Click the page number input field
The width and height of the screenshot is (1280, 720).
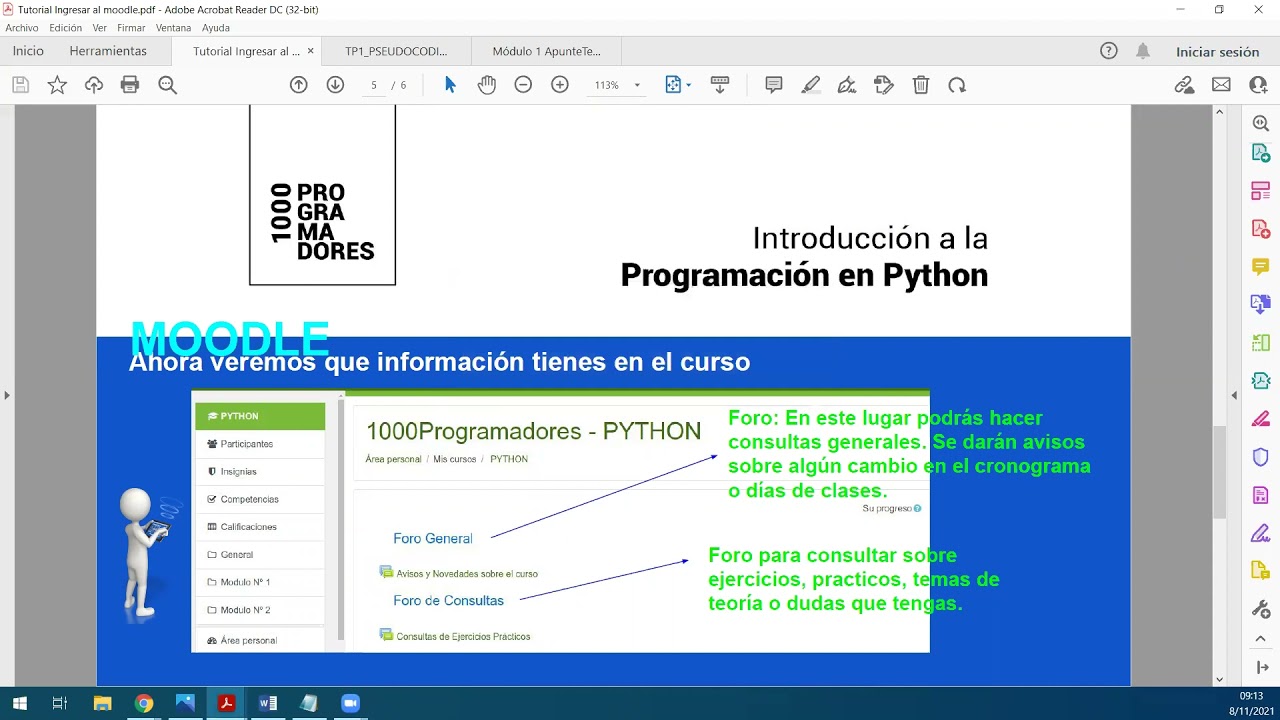click(373, 85)
